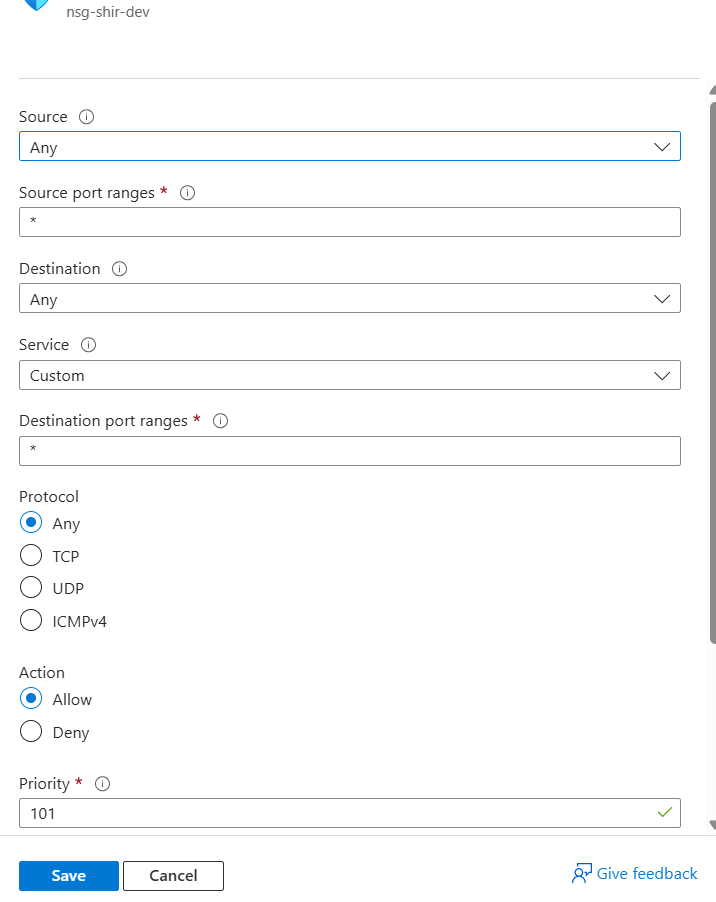
Task: Select the TCP protocol option
Action: click(x=31, y=555)
